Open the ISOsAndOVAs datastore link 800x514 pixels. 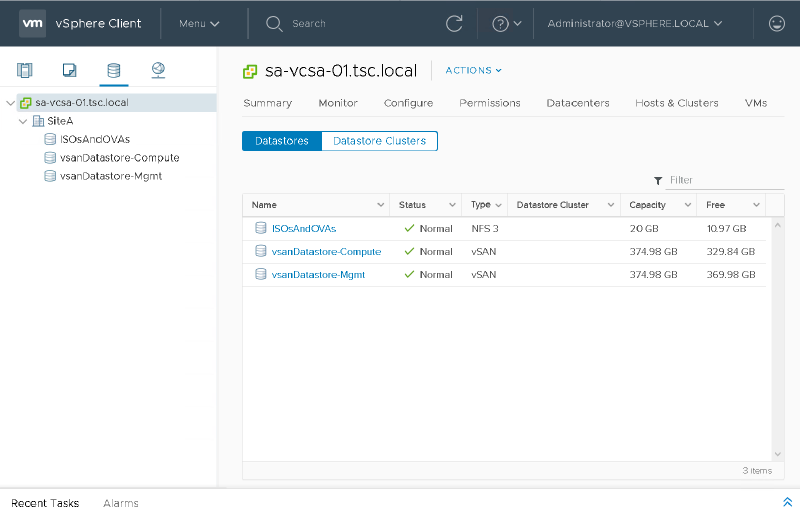304,229
